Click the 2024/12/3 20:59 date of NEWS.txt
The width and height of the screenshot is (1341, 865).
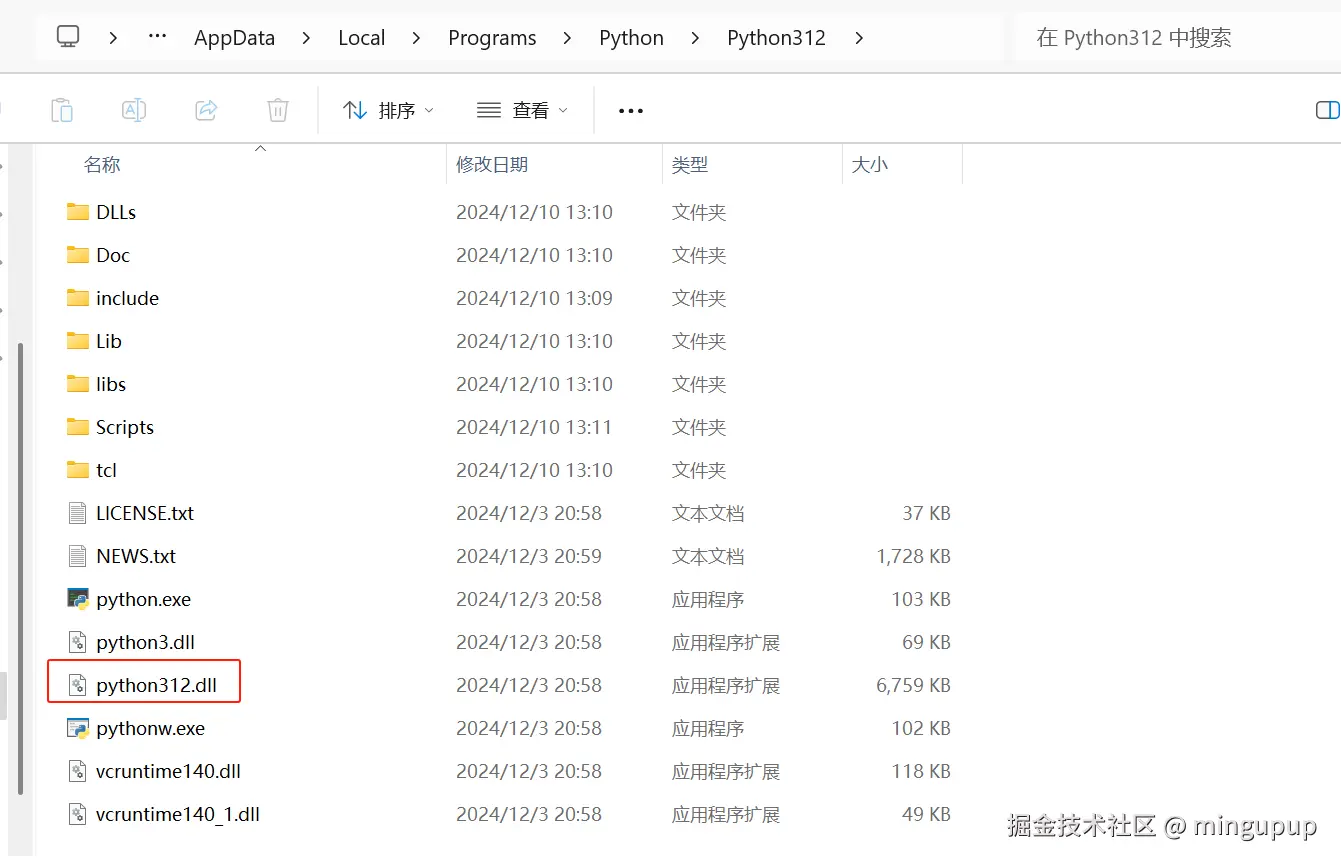tap(529, 556)
